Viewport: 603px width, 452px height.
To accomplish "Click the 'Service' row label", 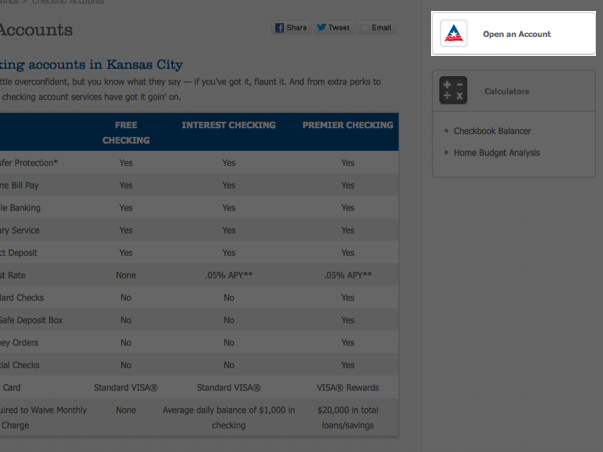I will pyautogui.click(x=20, y=230).
